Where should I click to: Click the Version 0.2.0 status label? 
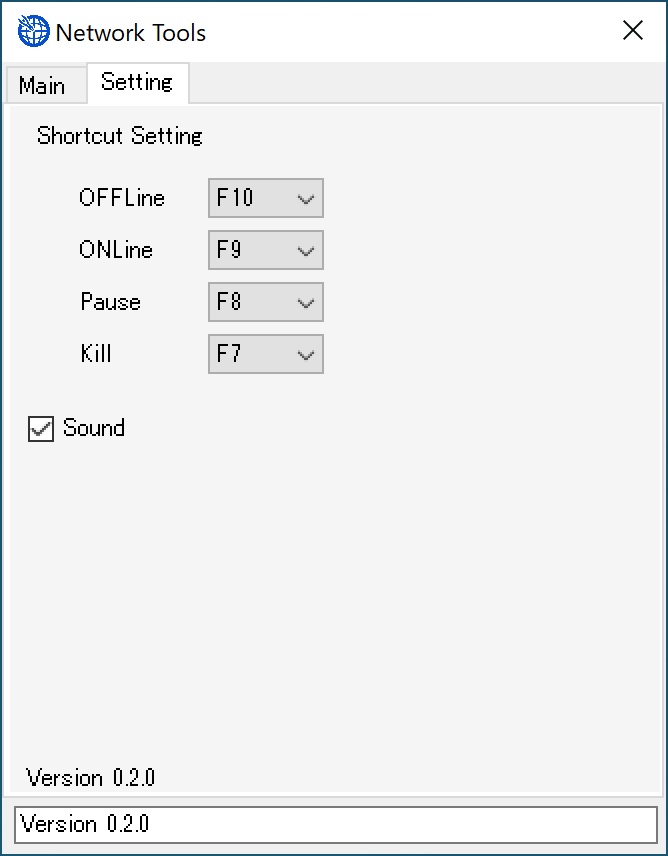pos(90,778)
